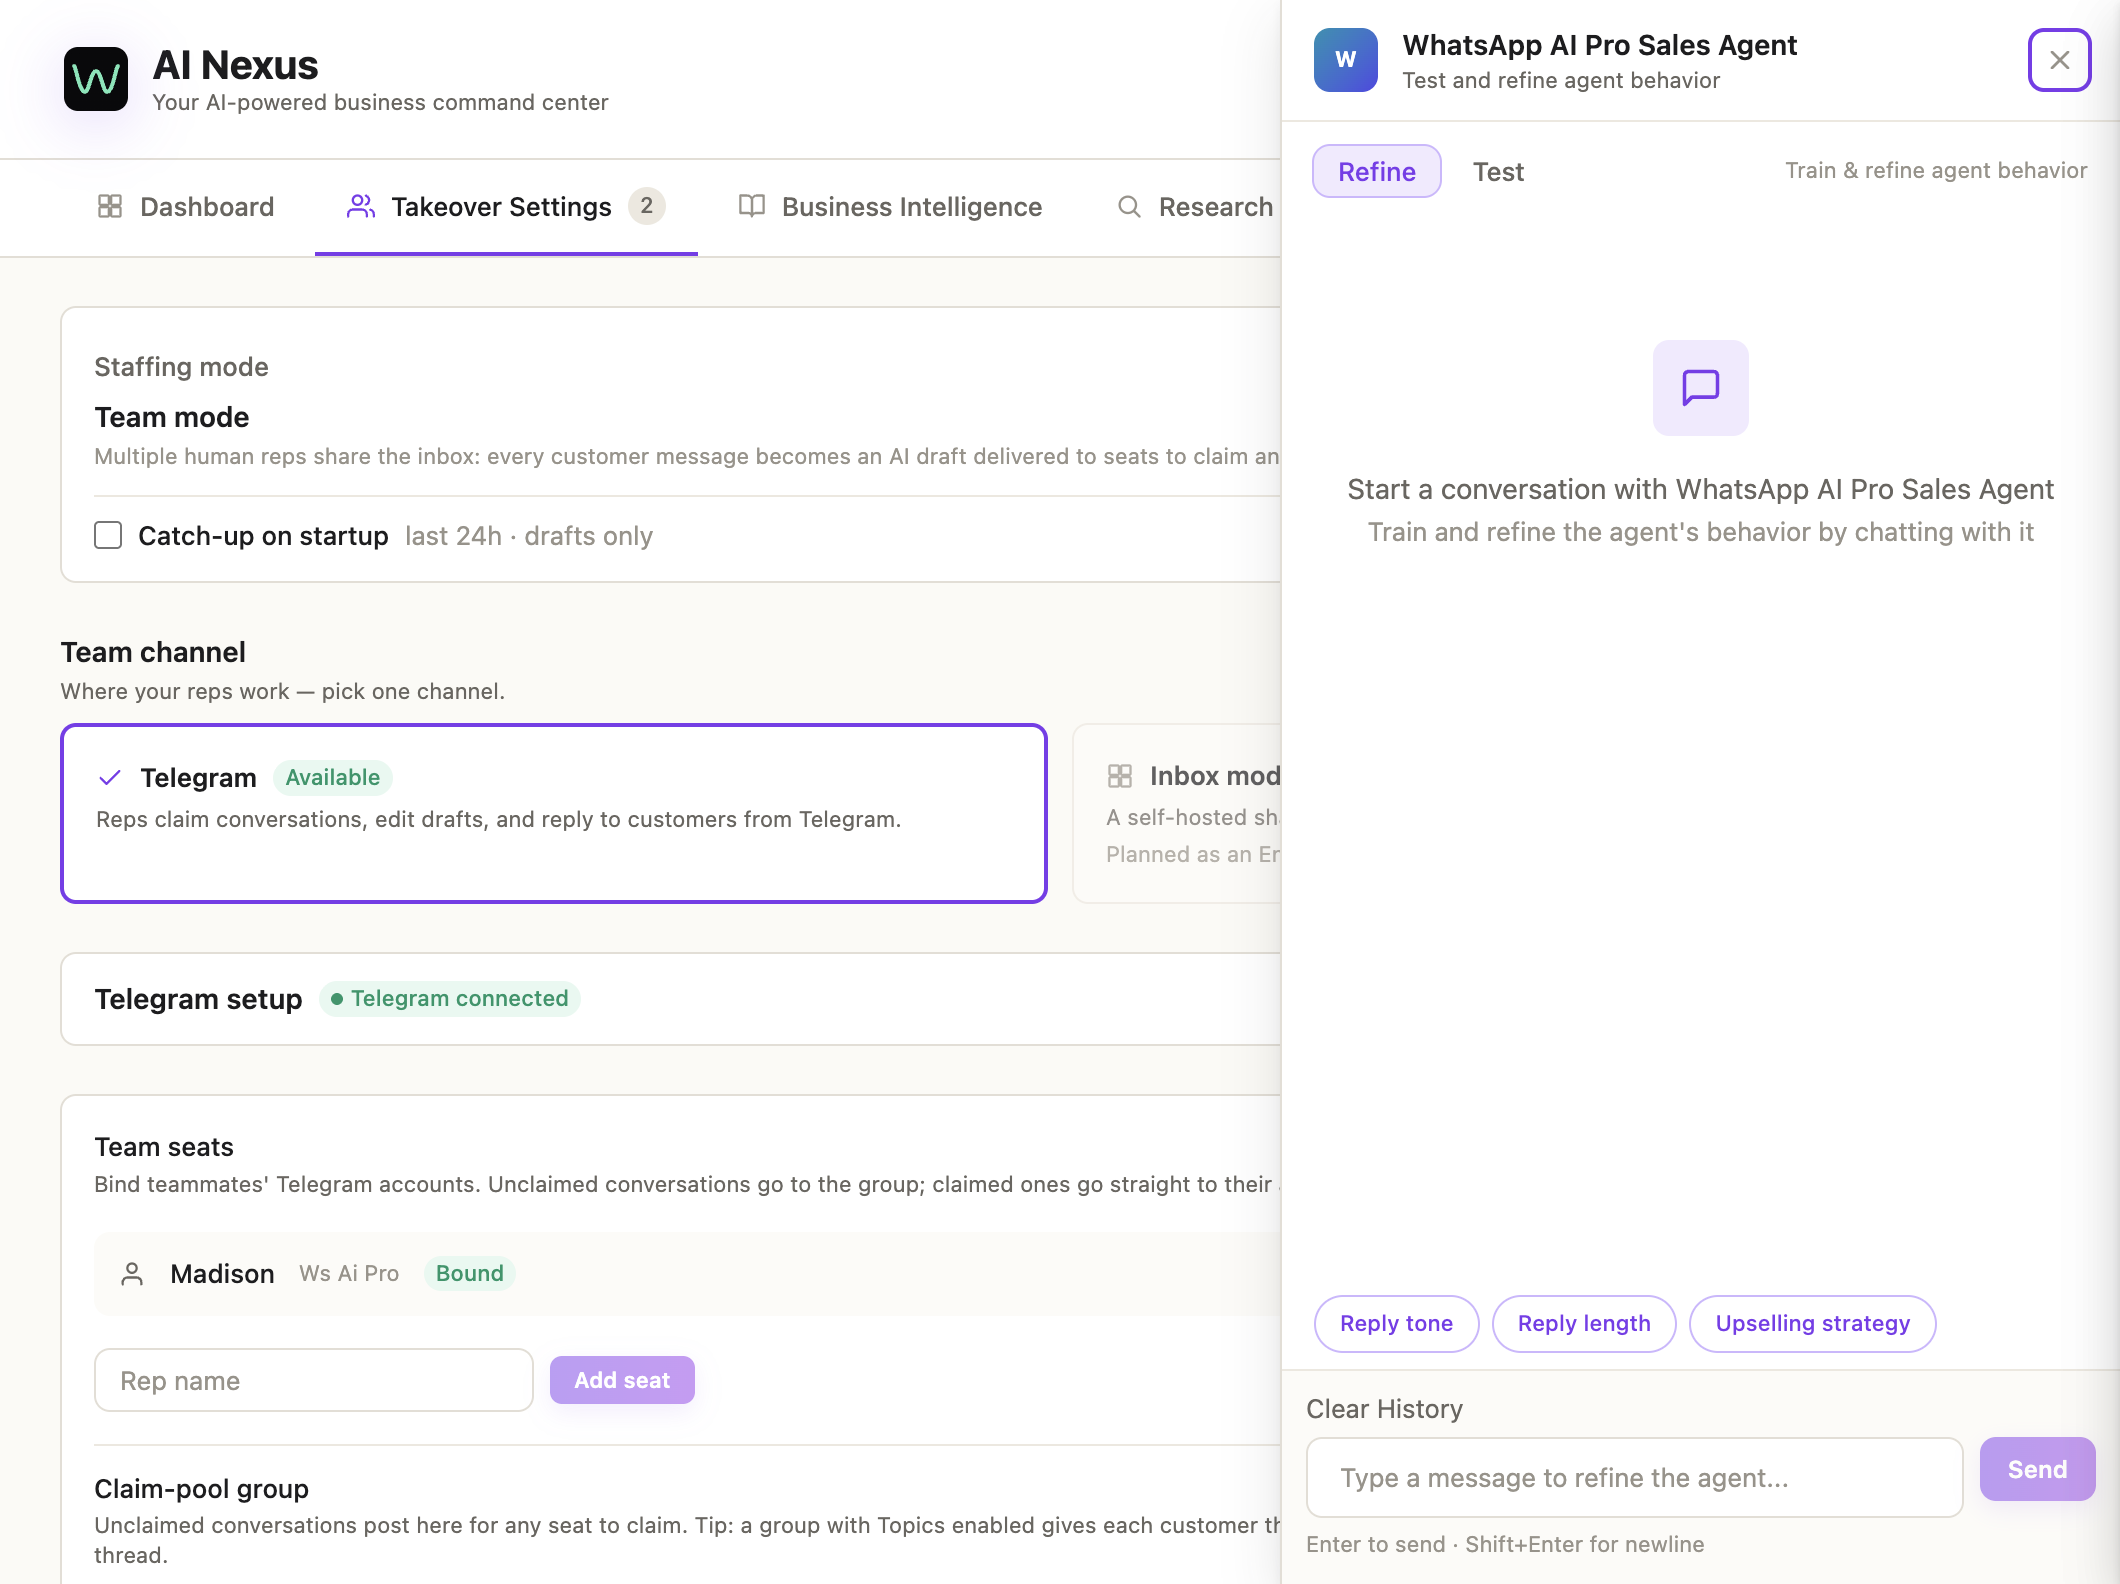Click the Send button
Screen dimensions: 2120x1584
point(2037,1469)
